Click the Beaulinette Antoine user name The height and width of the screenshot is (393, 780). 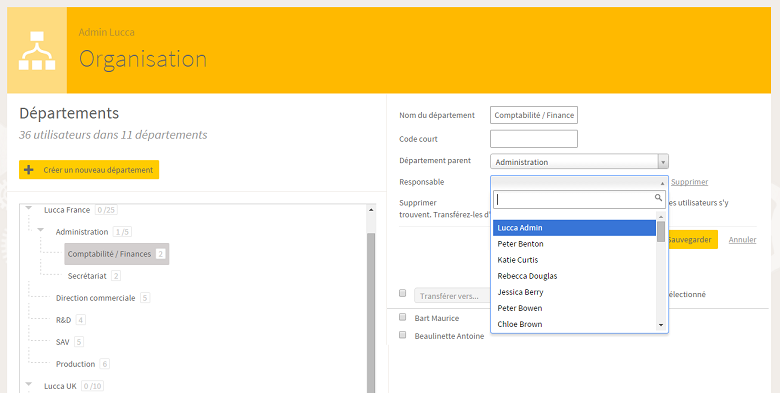click(x=449, y=336)
